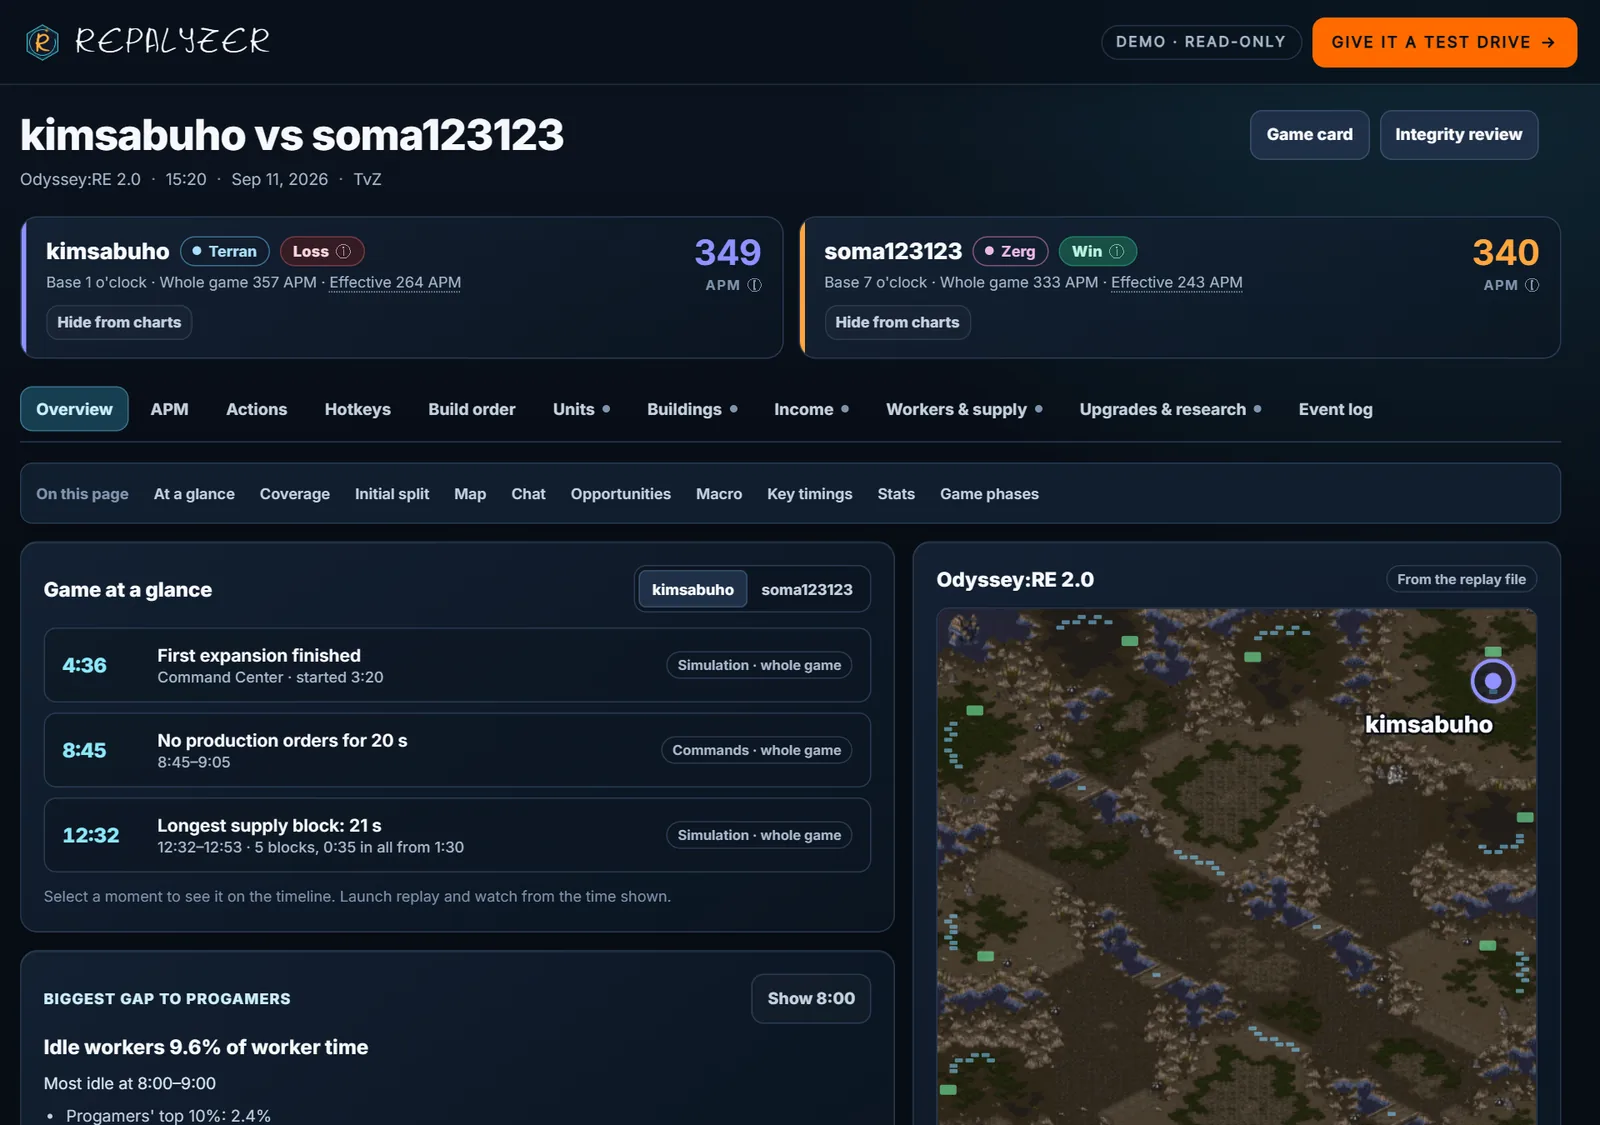Open the Hotkeys tab
This screenshot has height=1125, width=1600.
(357, 409)
